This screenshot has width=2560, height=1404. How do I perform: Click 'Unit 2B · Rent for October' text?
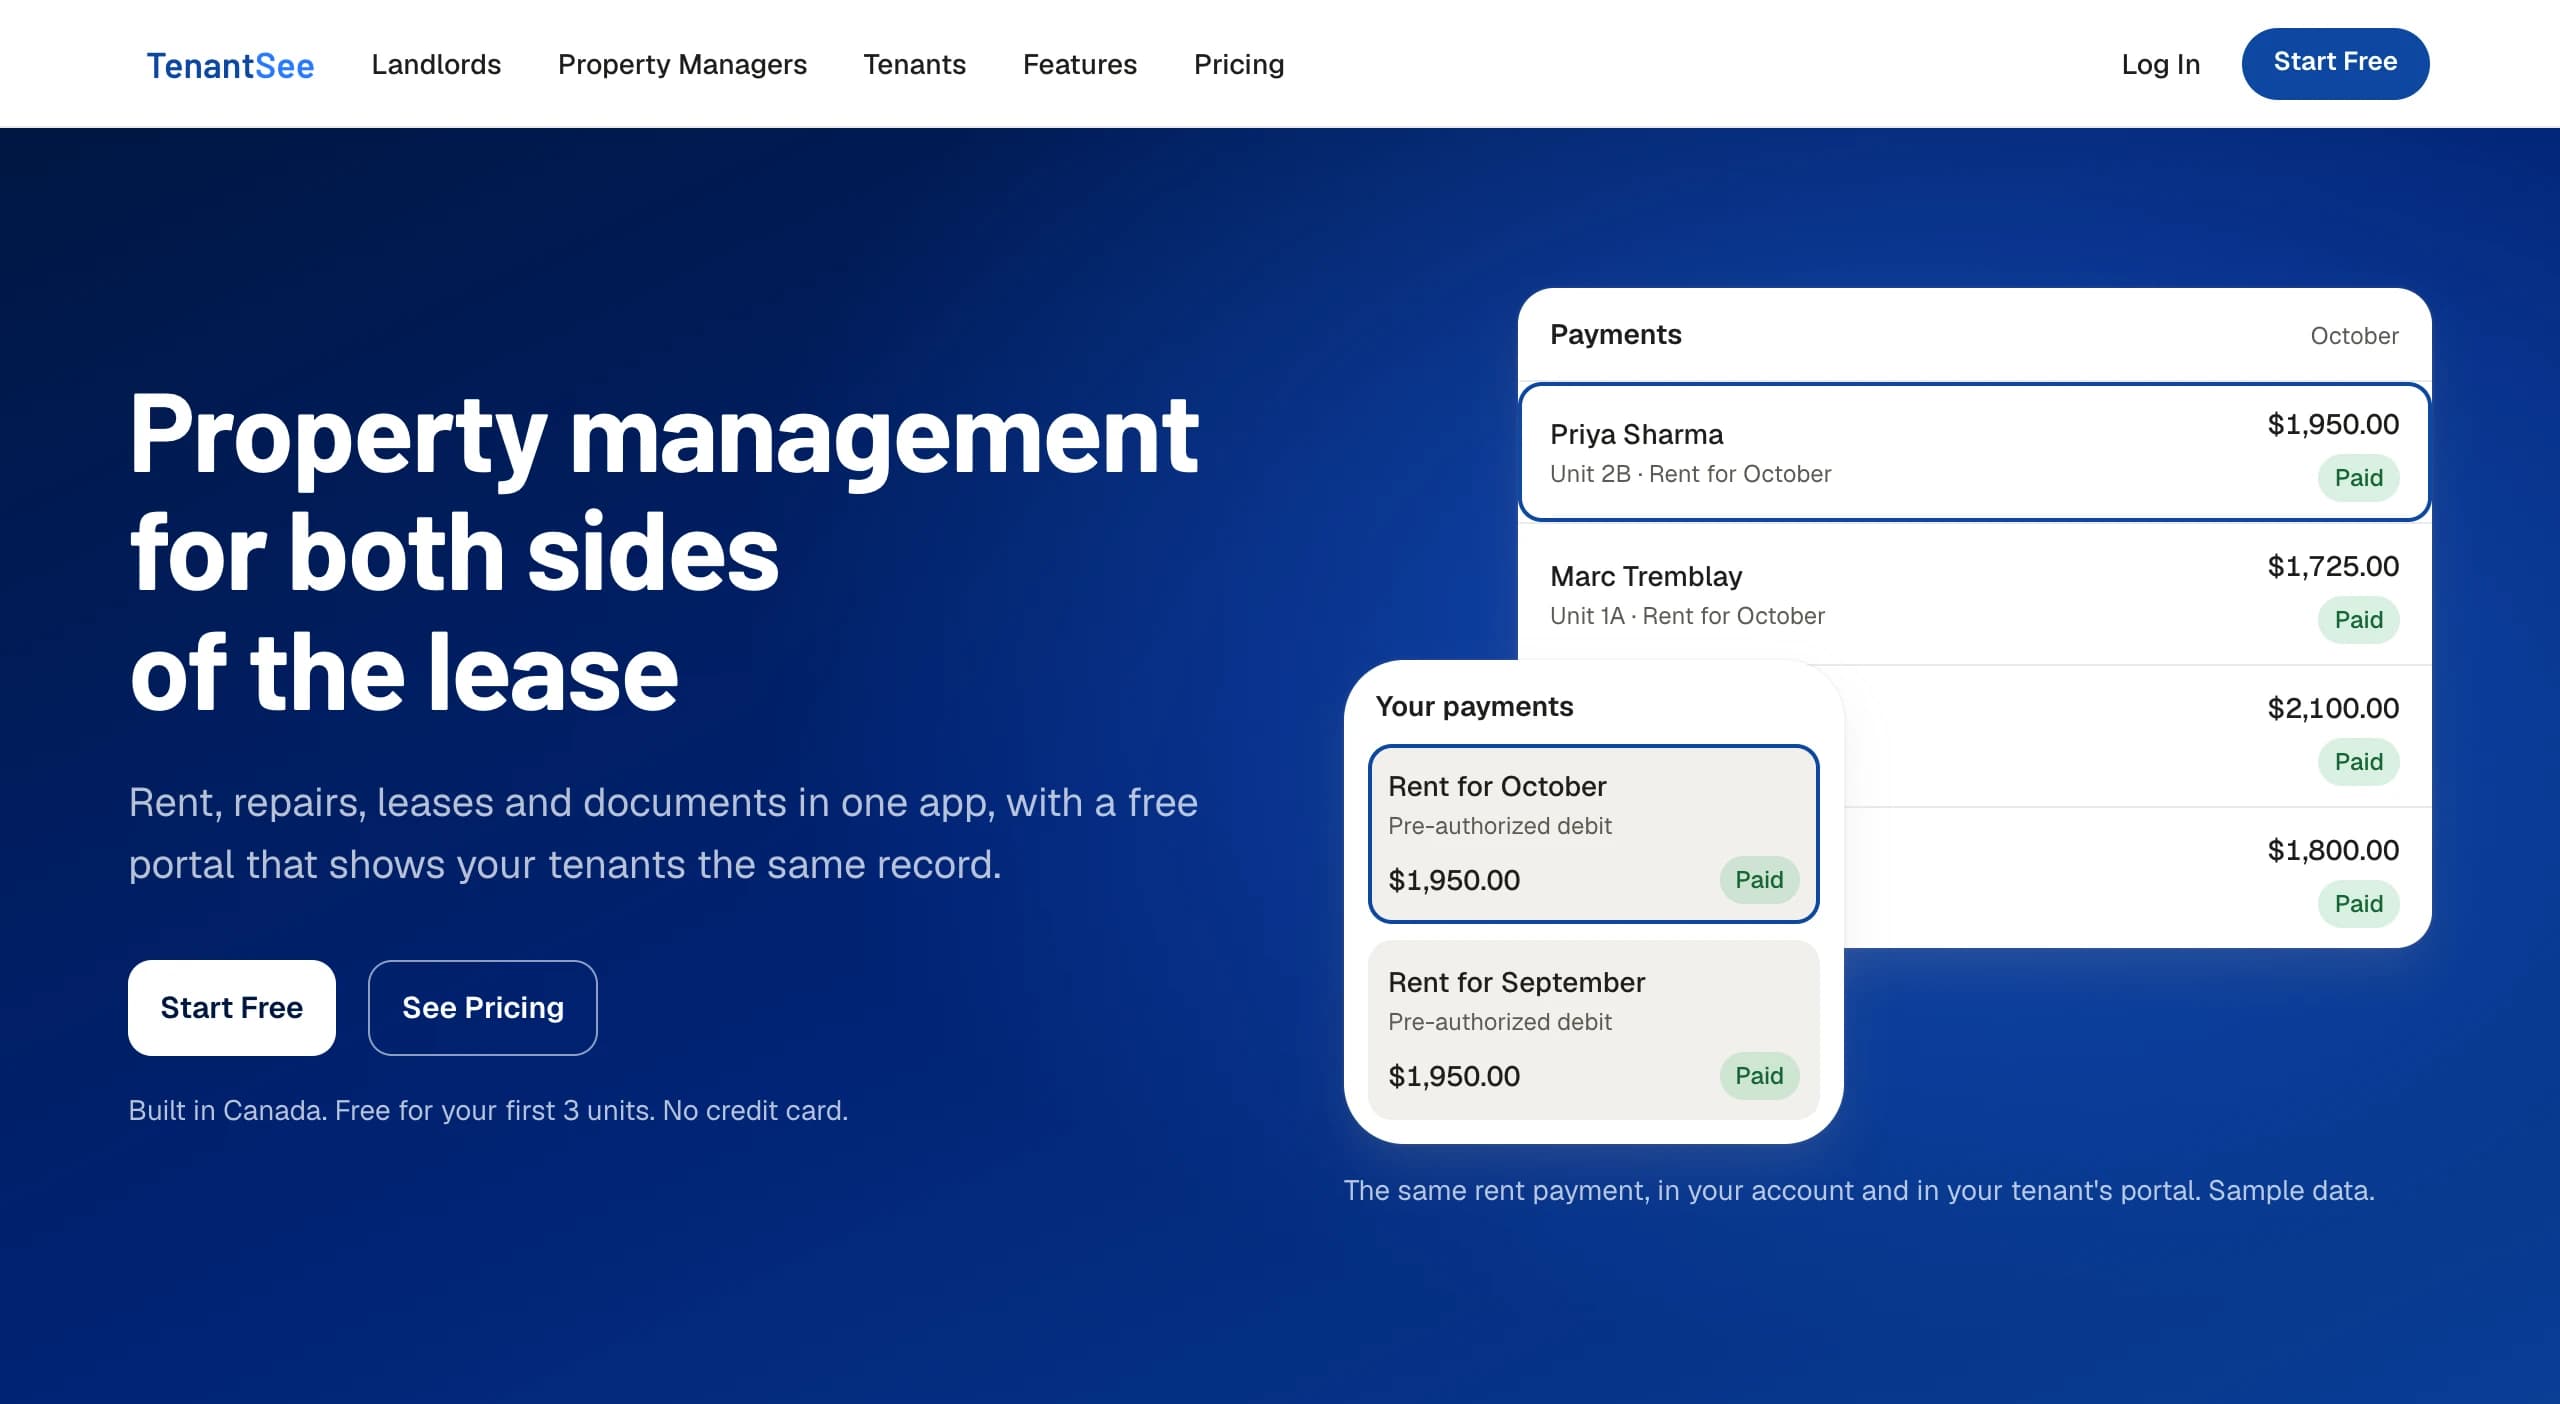[x=1690, y=474]
